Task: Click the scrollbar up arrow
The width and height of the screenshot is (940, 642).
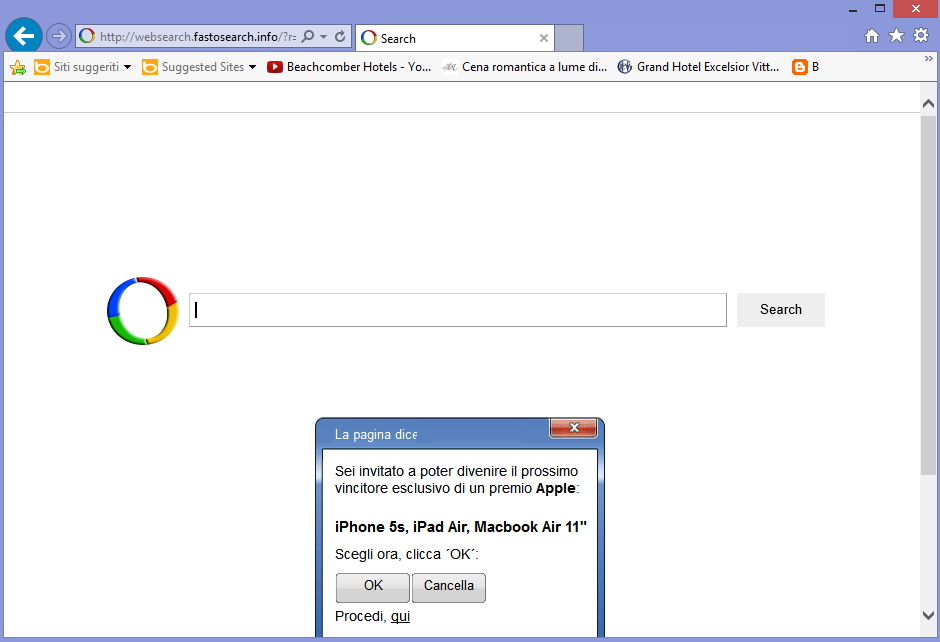Action: 928,103
